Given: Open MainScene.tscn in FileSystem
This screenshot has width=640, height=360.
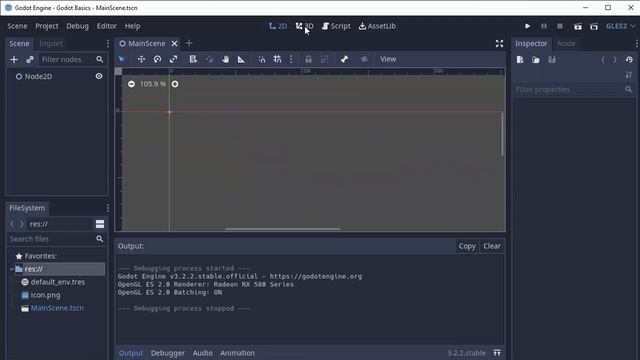Looking at the screenshot, I should pyautogui.click(x=57, y=308).
